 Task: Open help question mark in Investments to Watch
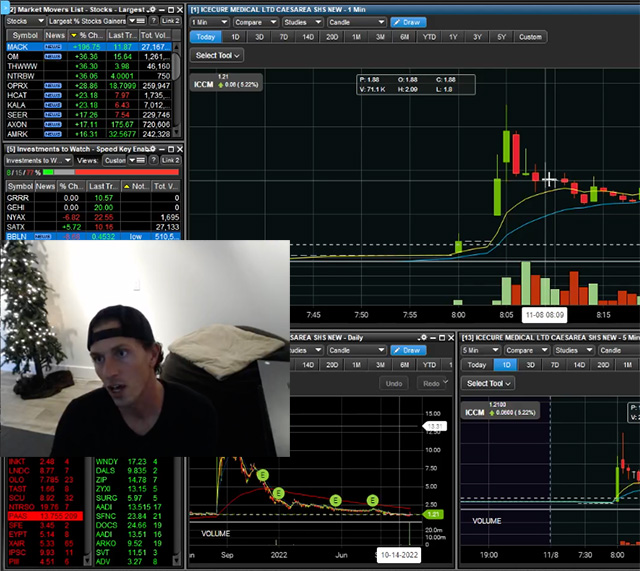tap(153, 160)
